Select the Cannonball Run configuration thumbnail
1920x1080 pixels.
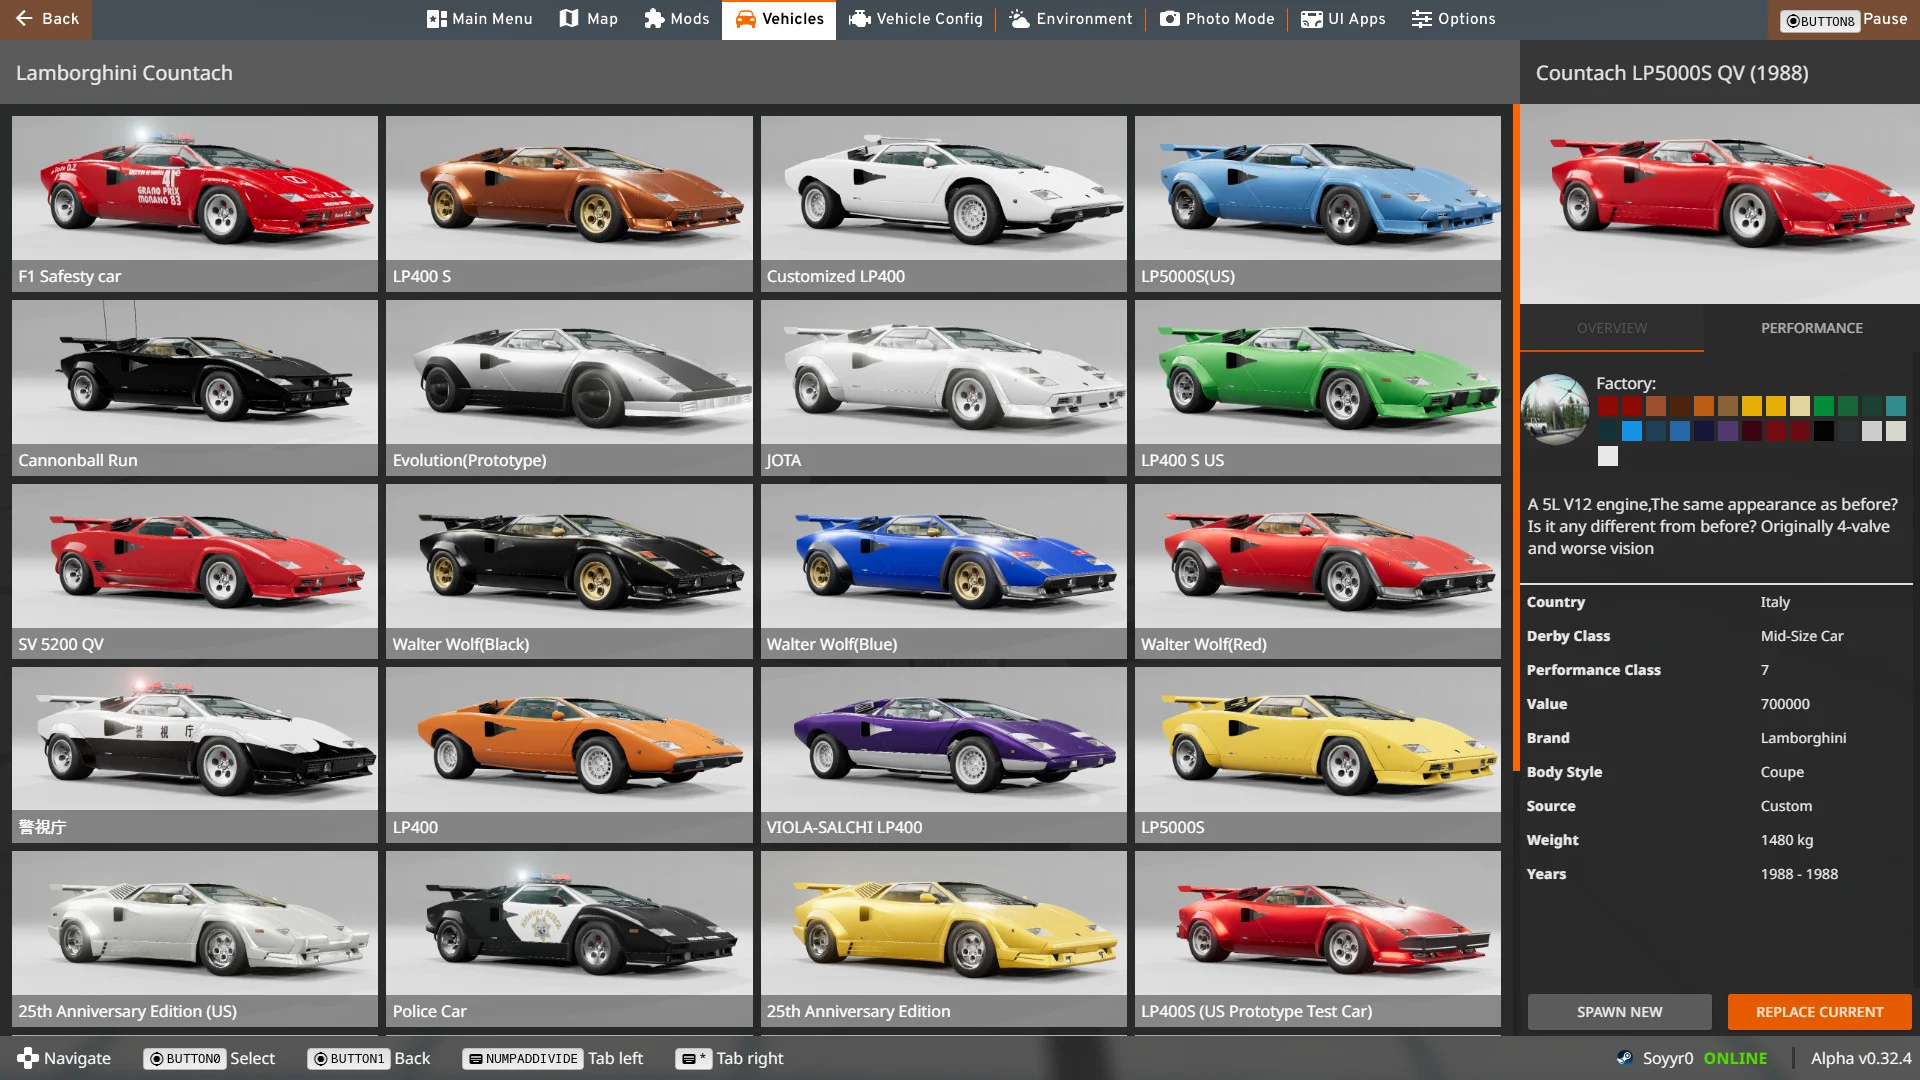pyautogui.click(x=195, y=386)
